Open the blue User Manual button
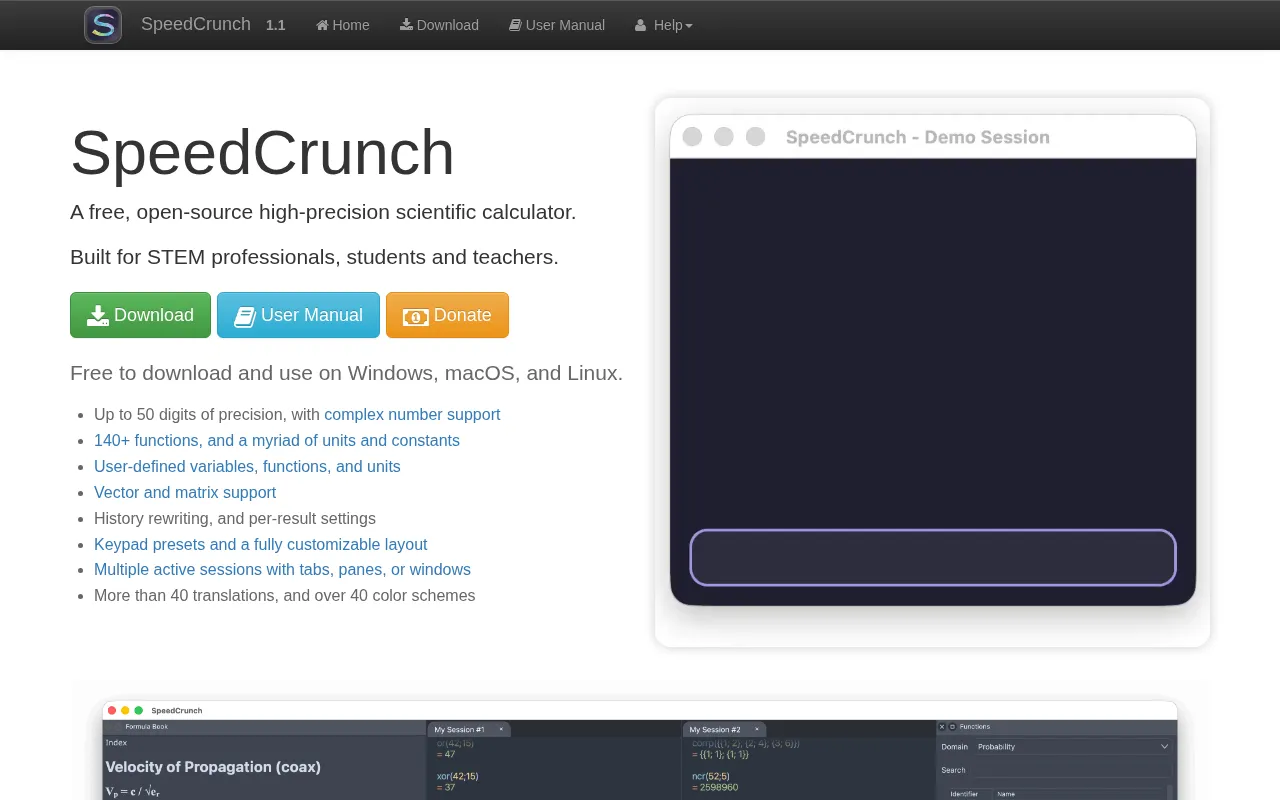Viewport: 1280px width, 800px height. click(298, 315)
